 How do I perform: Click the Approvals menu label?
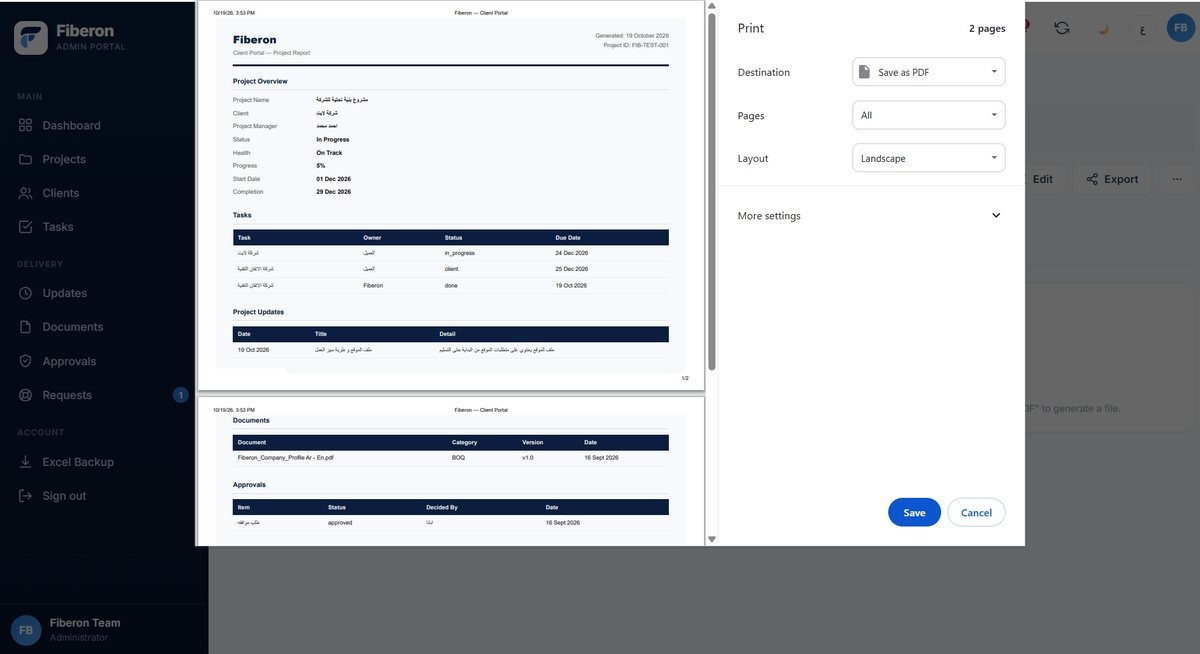point(69,361)
